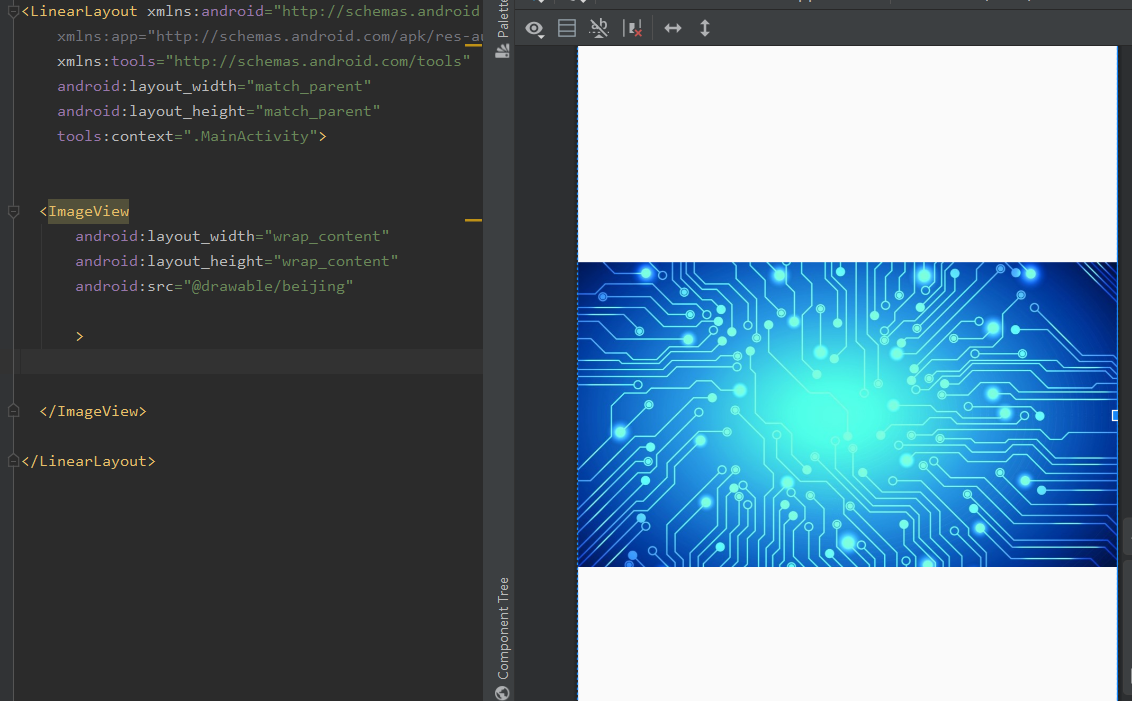The height and width of the screenshot is (701, 1132).
Task: Click LinearLayout android:layout_height="match_parent" line
Action: (x=219, y=110)
